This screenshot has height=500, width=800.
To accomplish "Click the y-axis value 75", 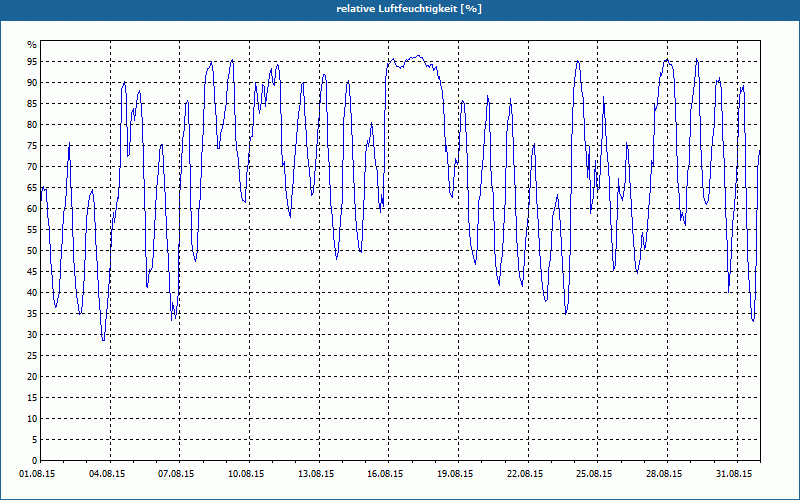I will point(32,146).
